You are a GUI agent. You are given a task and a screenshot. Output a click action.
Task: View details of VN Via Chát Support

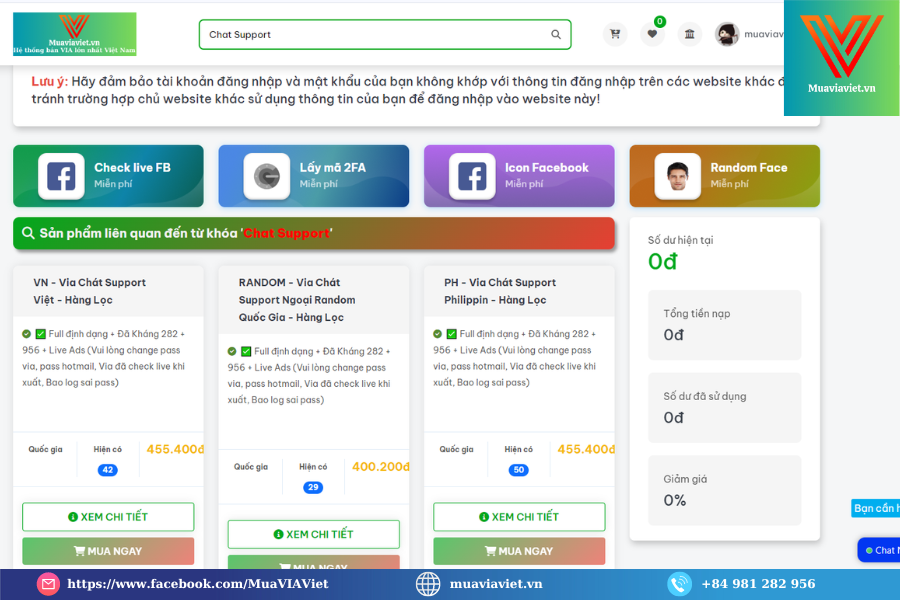pos(108,517)
